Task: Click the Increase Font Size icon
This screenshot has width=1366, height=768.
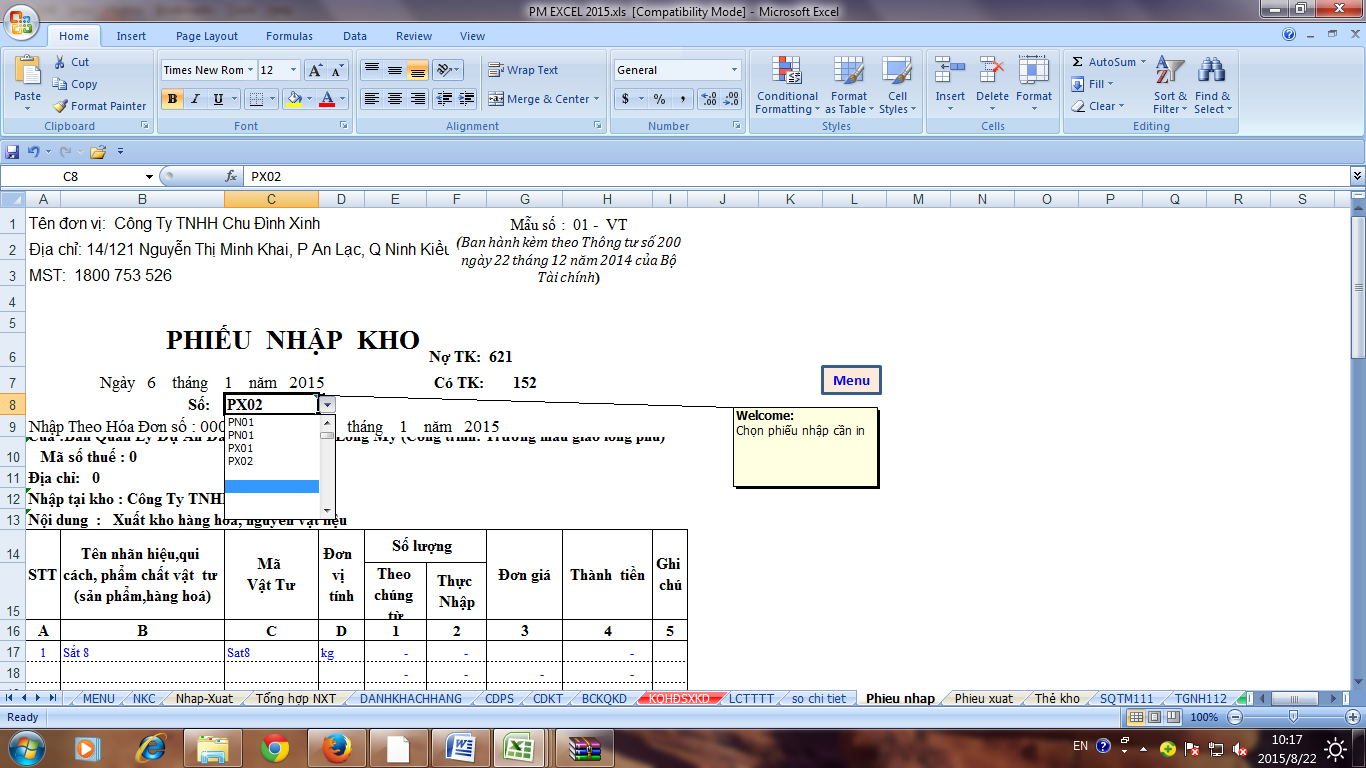Action: 314,70
